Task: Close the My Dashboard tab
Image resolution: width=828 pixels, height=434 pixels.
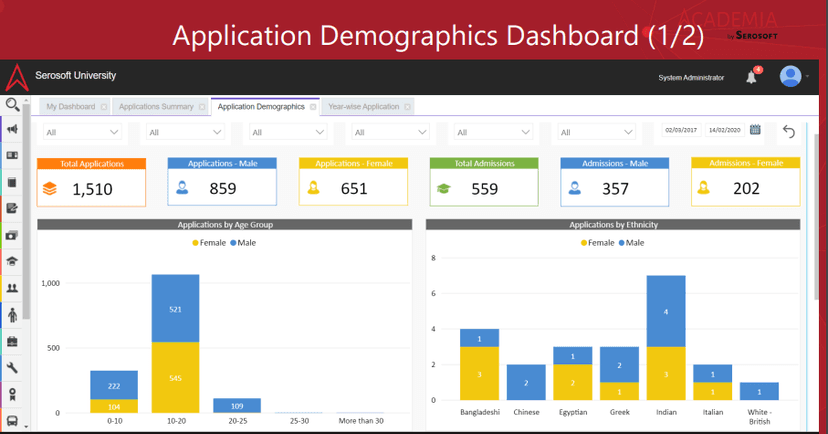Action: point(103,106)
